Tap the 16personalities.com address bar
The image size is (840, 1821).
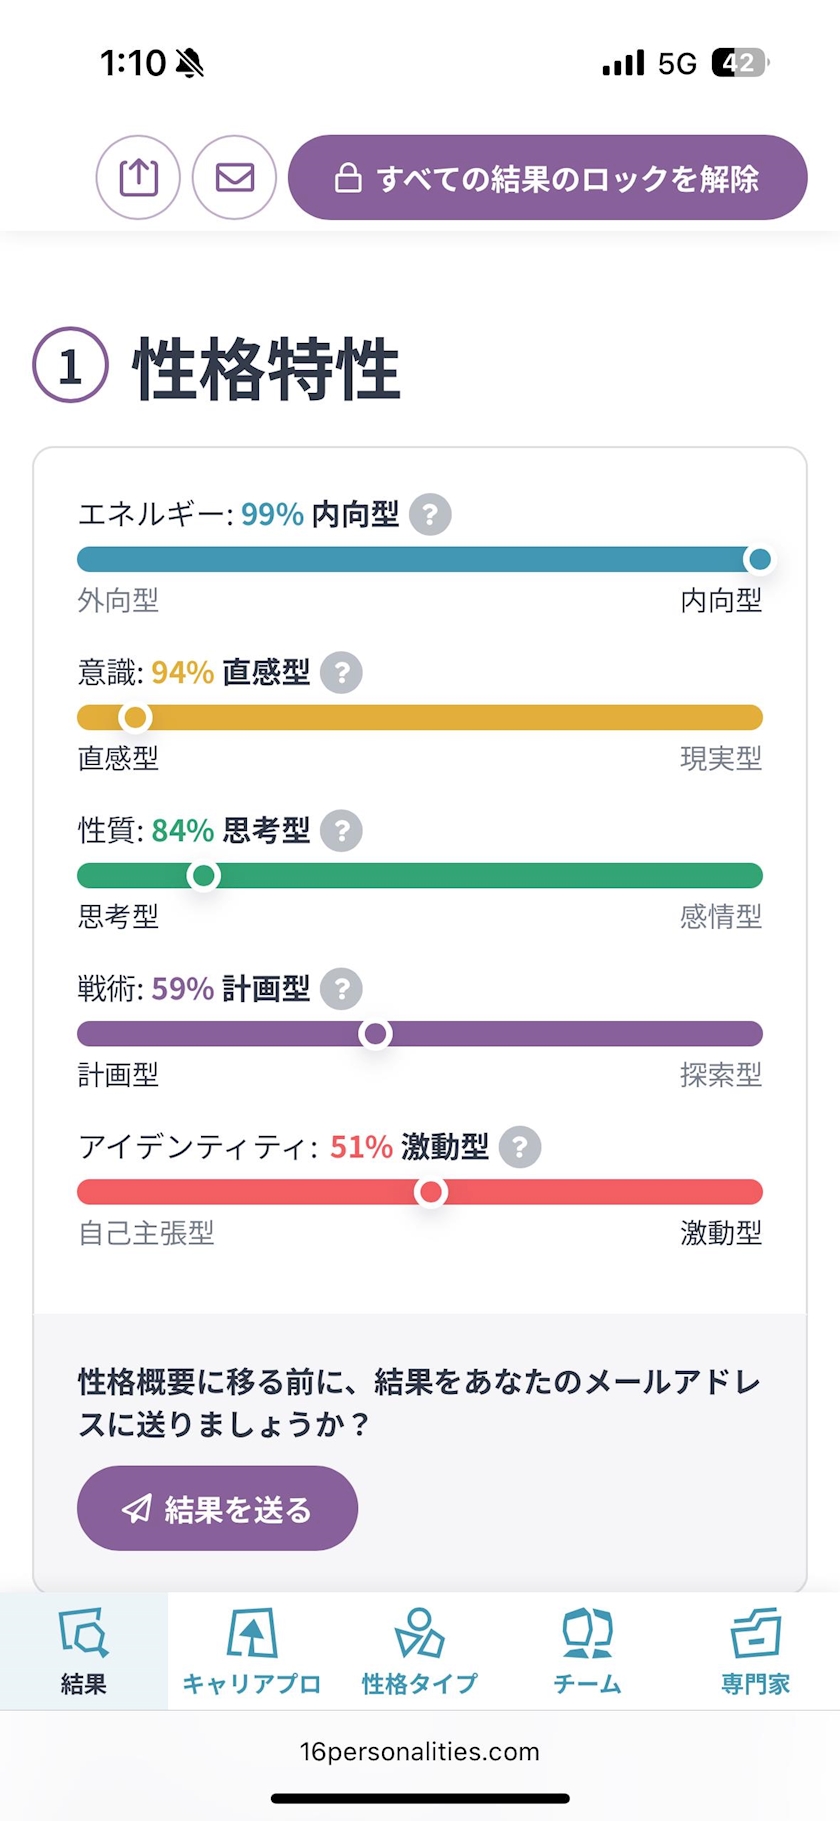[420, 1752]
